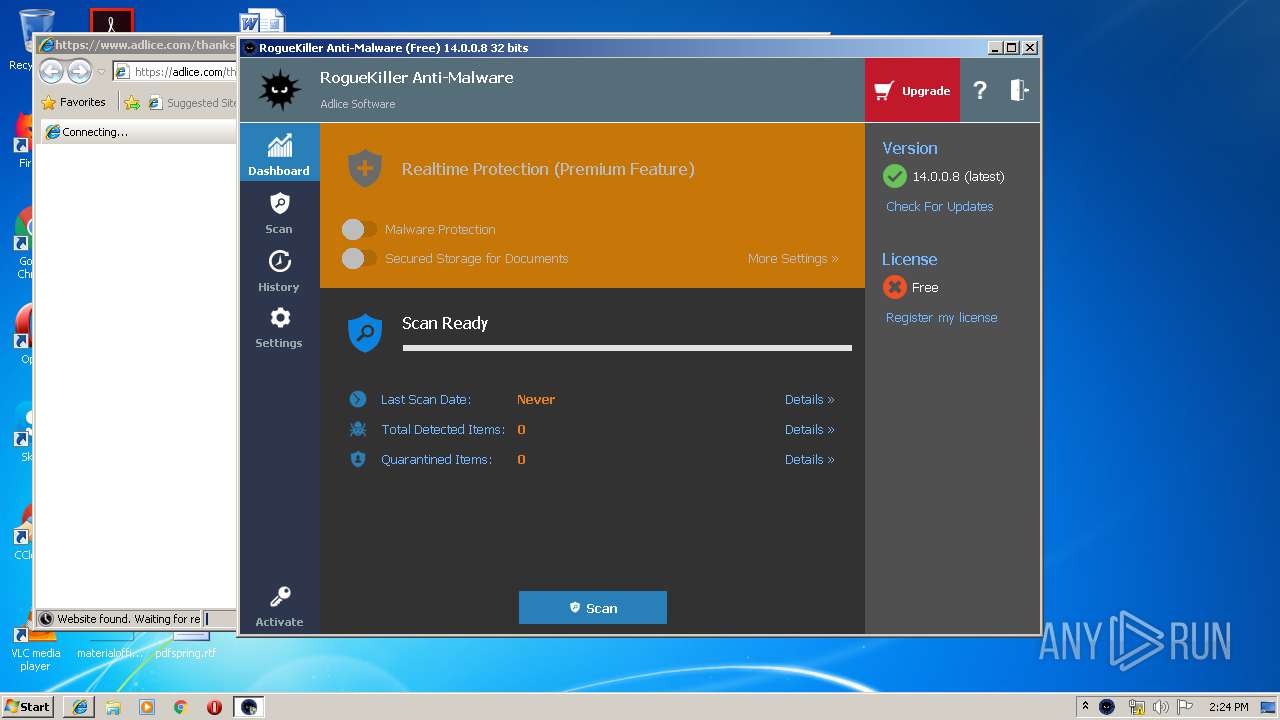Open the Word document icon on desktop
Image resolution: width=1280 pixels, height=720 pixels.
pos(263,22)
